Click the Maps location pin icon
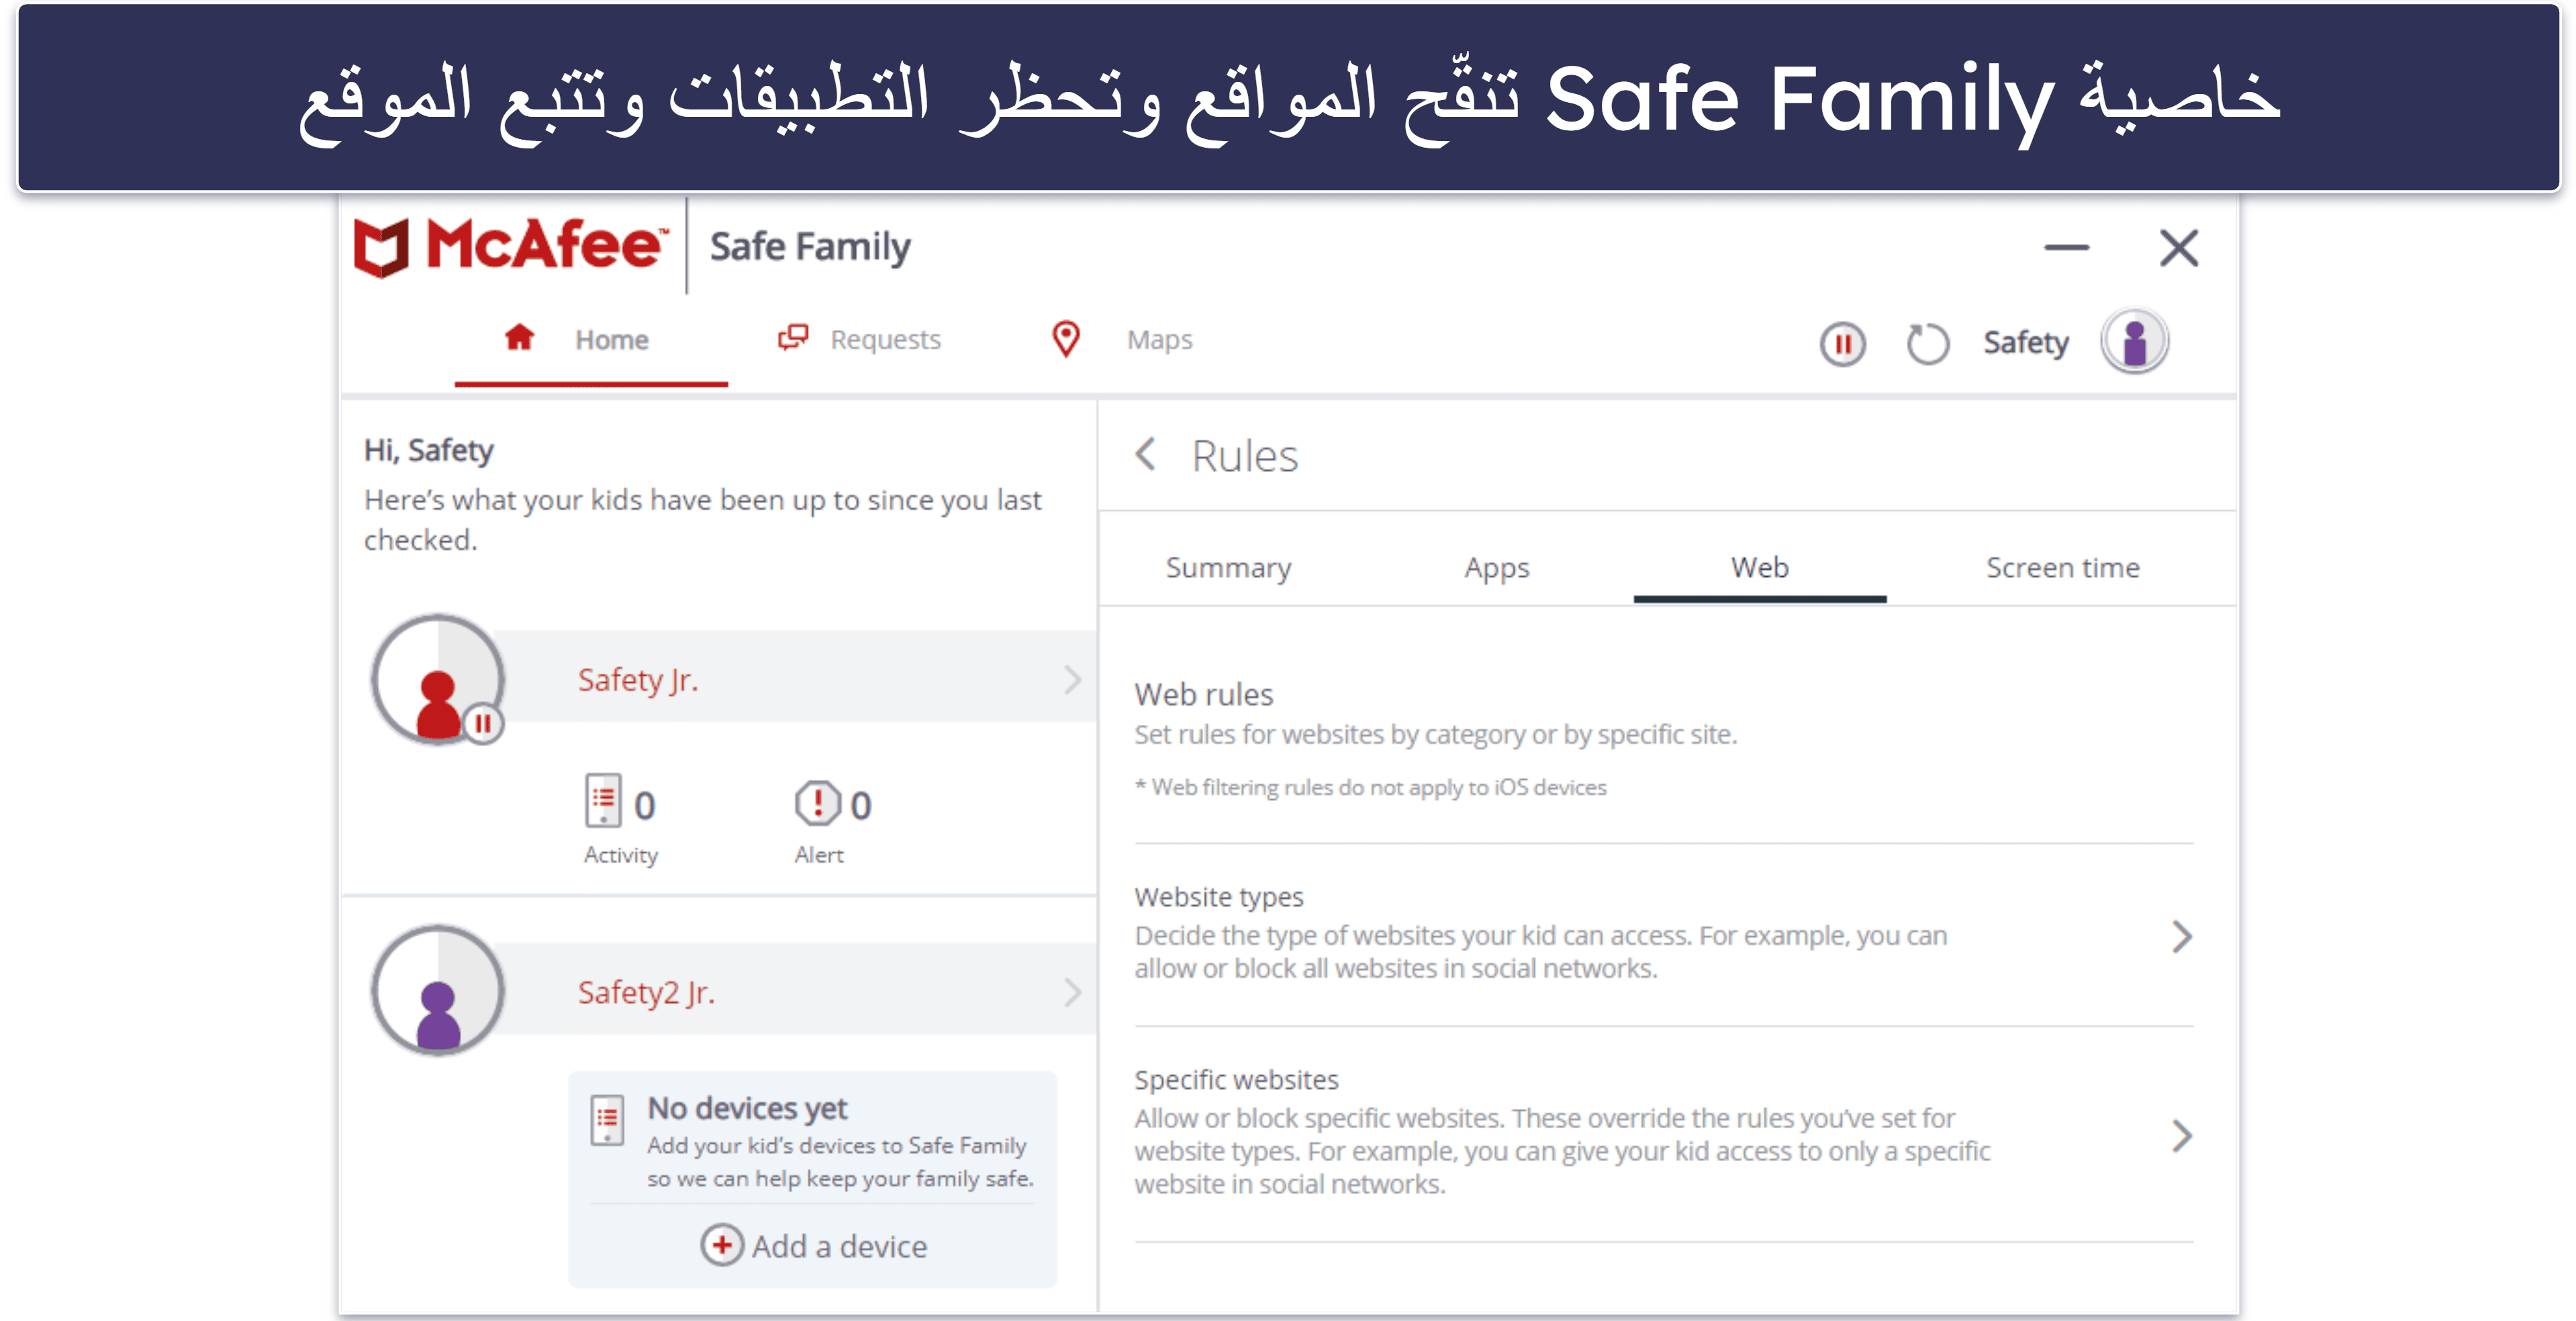The height and width of the screenshot is (1321, 2576). (x=1066, y=339)
